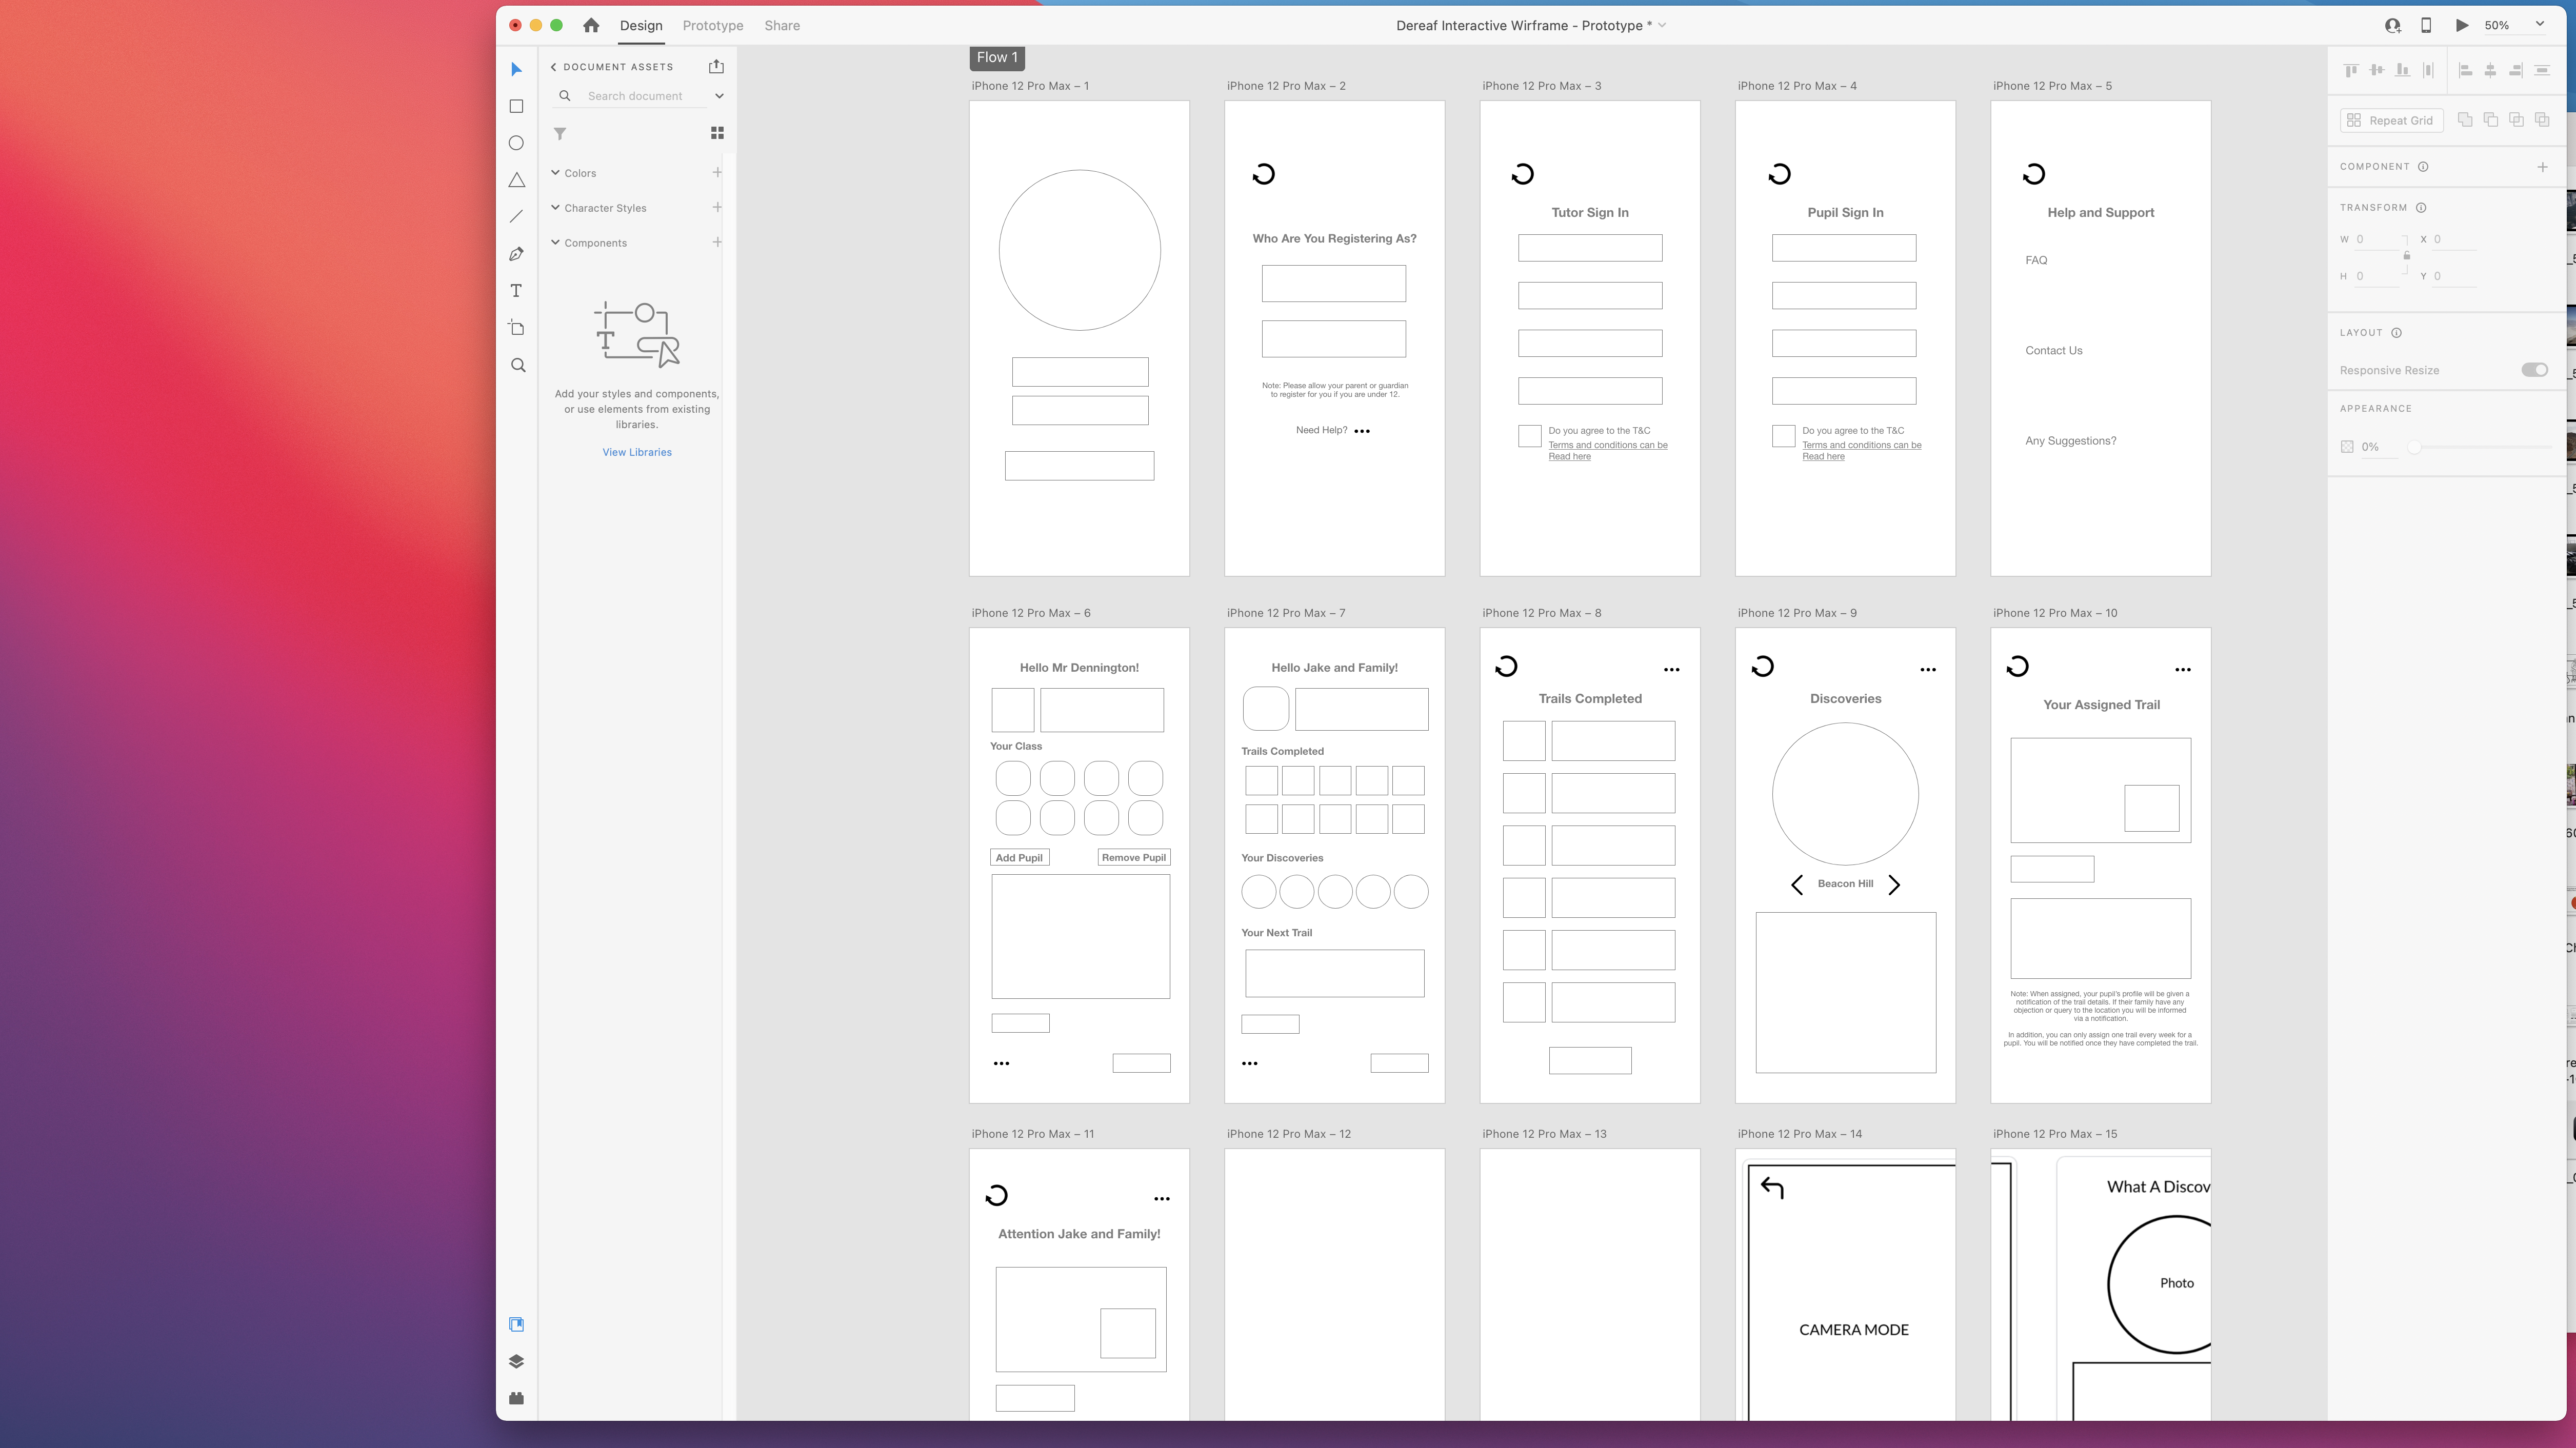This screenshot has width=2576, height=1448.
Task: Check the Pupil Sign In T&C checkbox
Action: [1783, 436]
